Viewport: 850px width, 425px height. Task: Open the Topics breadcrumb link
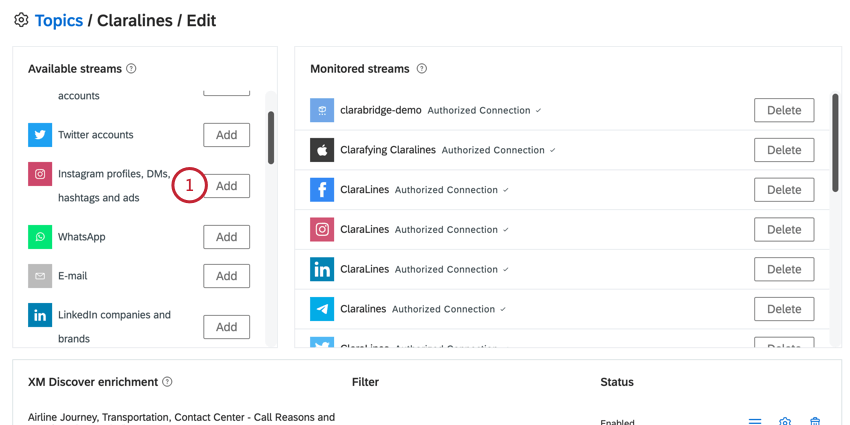coord(59,21)
